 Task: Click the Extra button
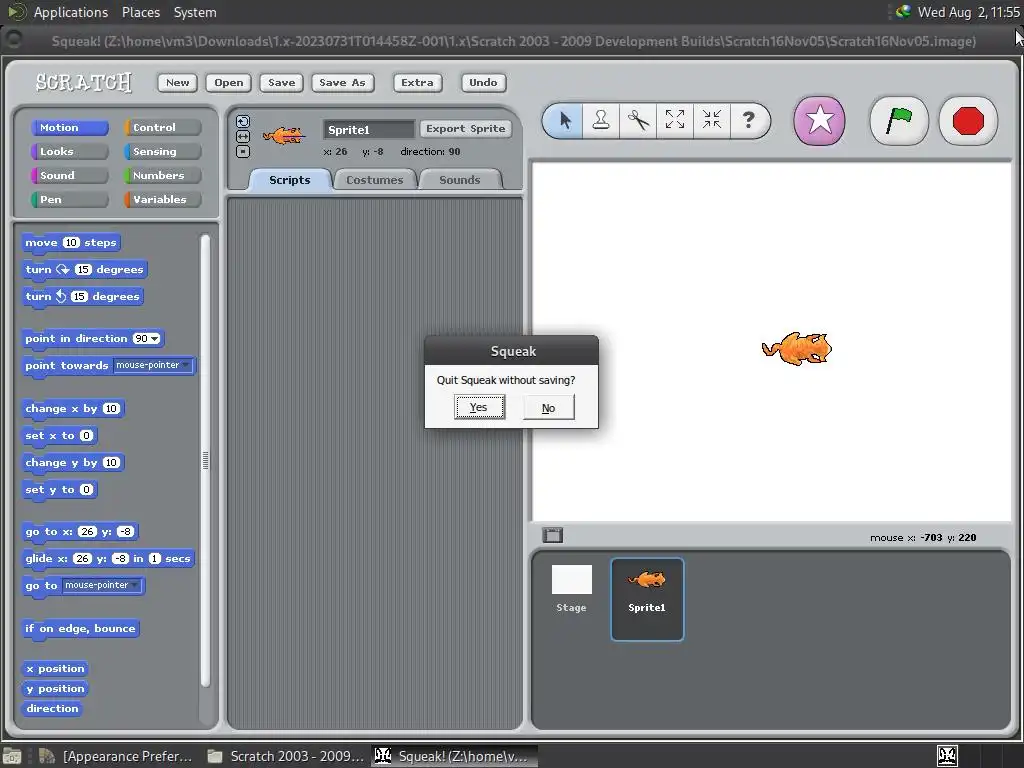pos(417,82)
